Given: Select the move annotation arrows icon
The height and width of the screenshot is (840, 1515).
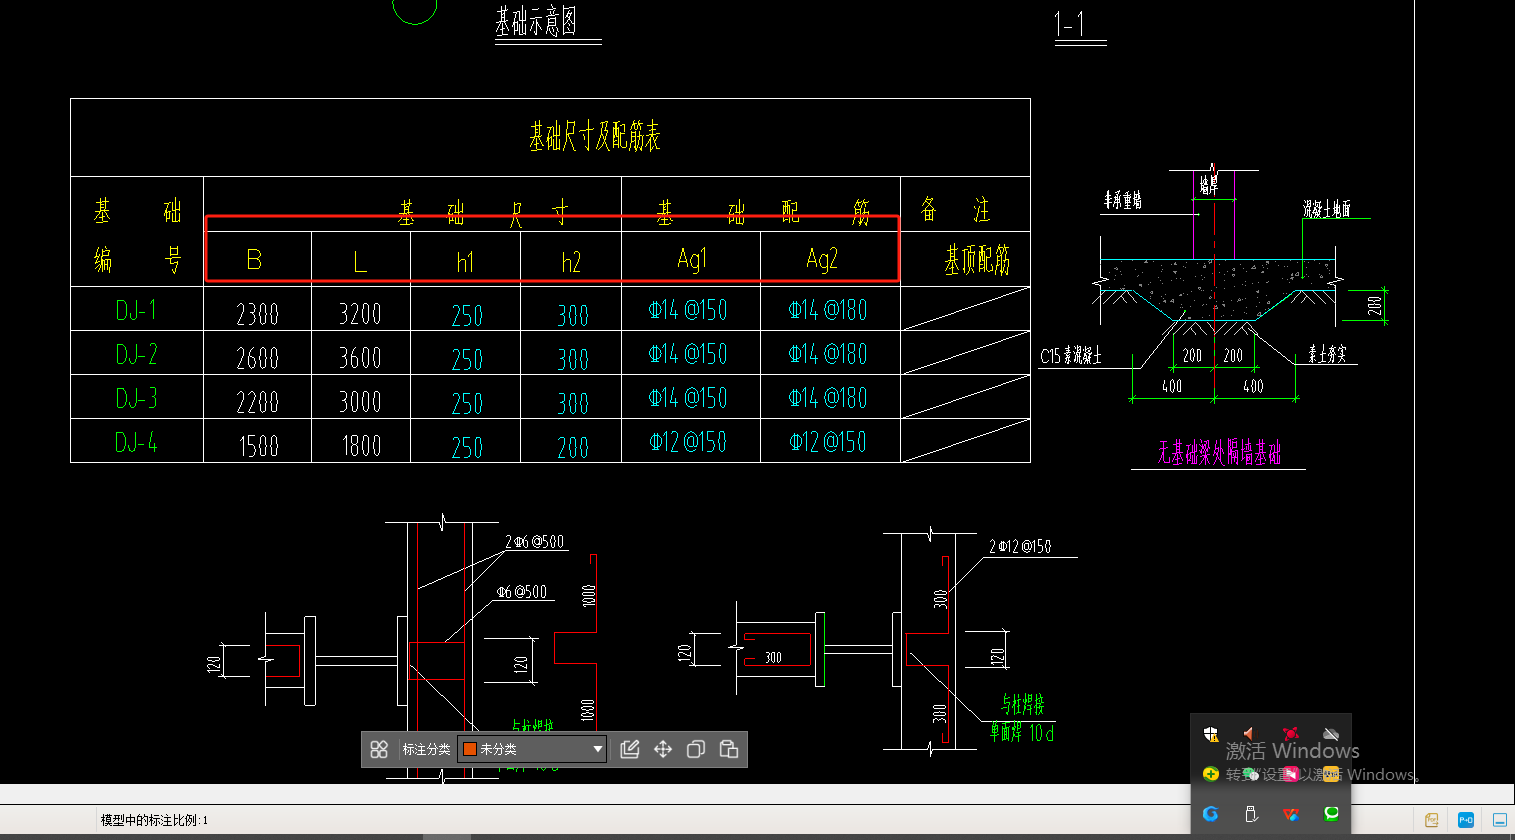Looking at the screenshot, I should 663,749.
